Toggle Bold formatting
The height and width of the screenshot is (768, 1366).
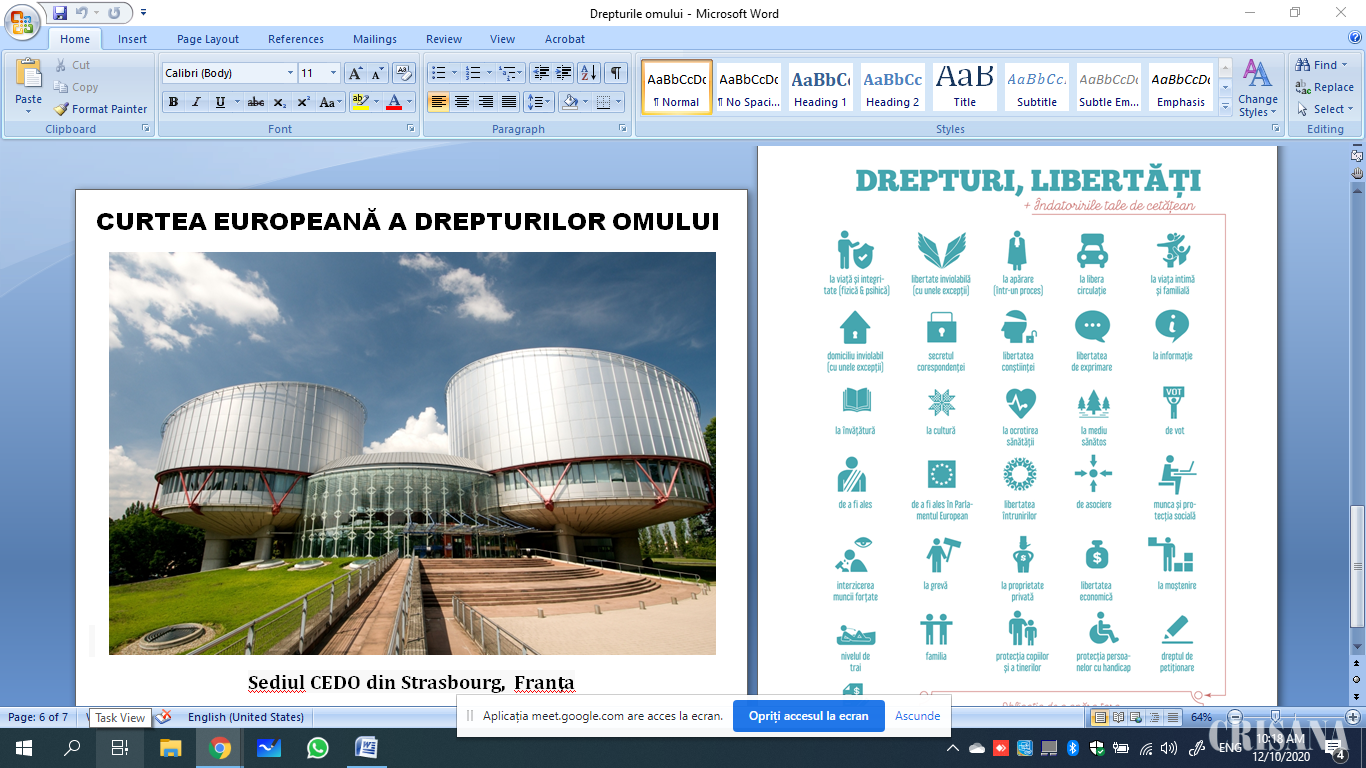(173, 102)
